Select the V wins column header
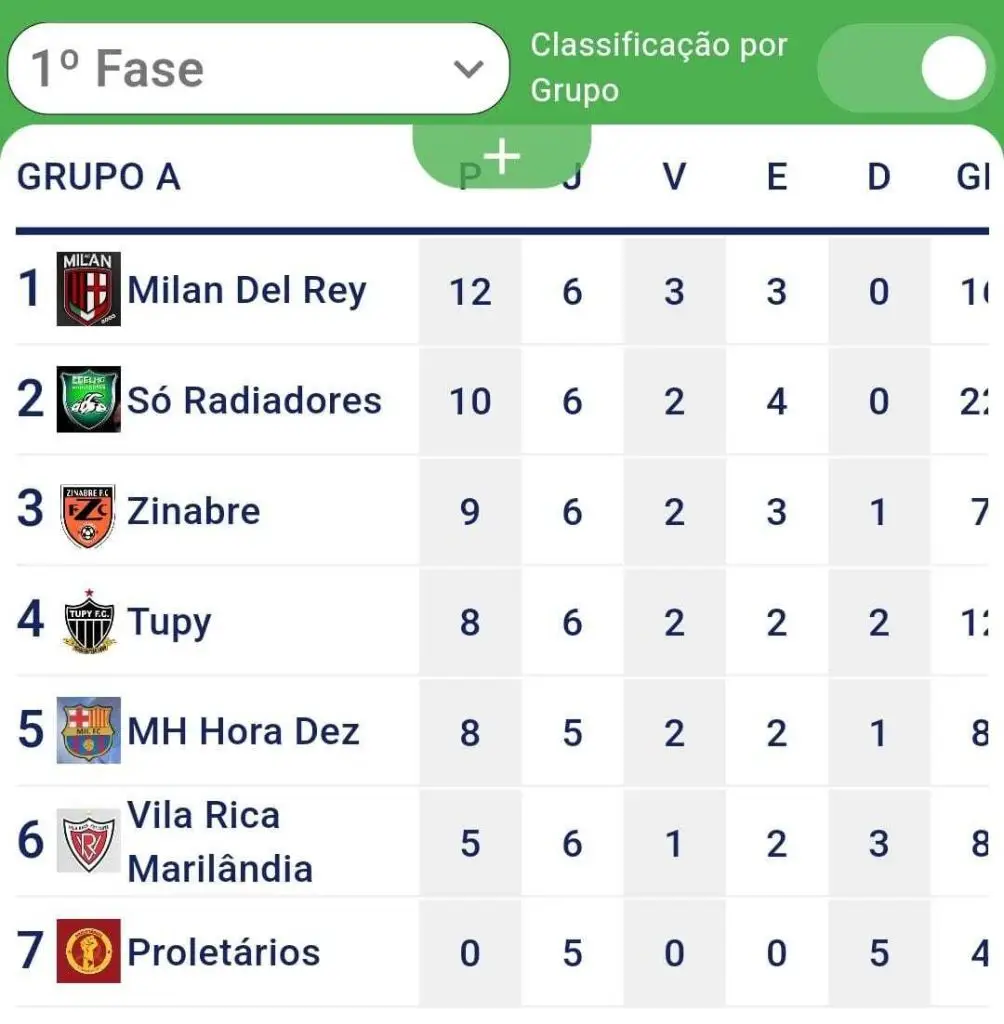This screenshot has height=1024, width=1004. click(674, 176)
